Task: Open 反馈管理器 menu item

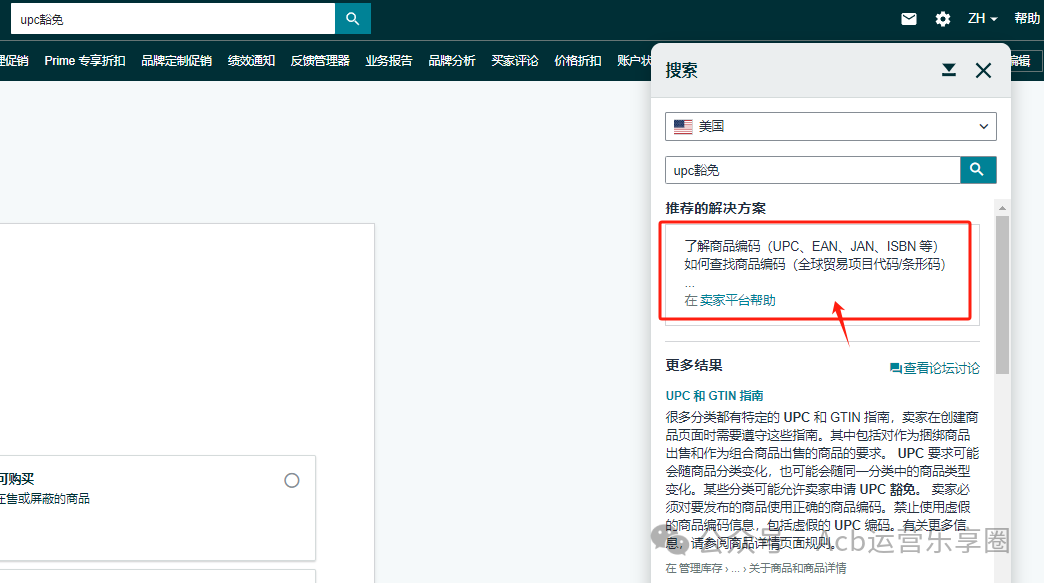Action: [320, 61]
